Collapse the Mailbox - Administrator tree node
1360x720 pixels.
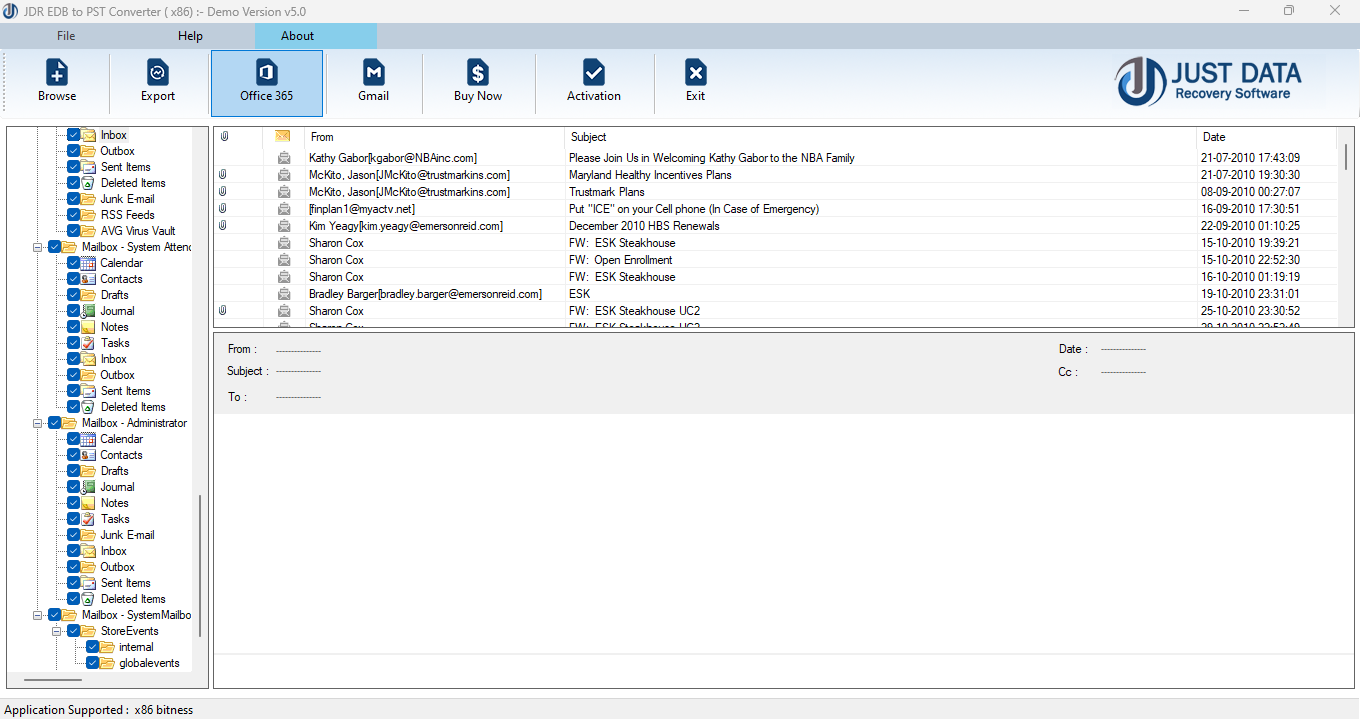pyautogui.click(x=38, y=422)
